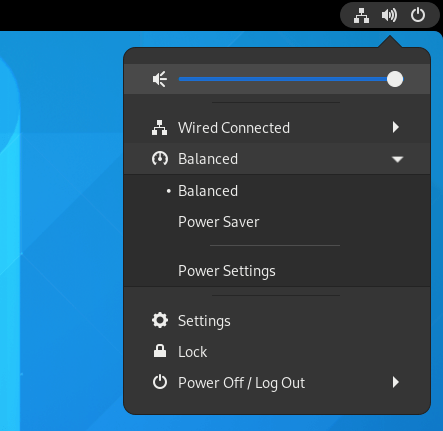Click the speaker volume icon in top bar
This screenshot has height=431, width=443.
coord(389,15)
